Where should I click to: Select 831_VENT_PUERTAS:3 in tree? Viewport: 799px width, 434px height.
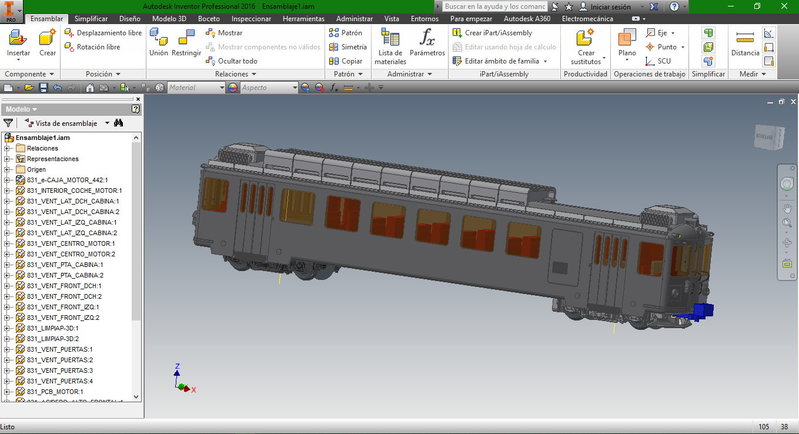[60, 370]
